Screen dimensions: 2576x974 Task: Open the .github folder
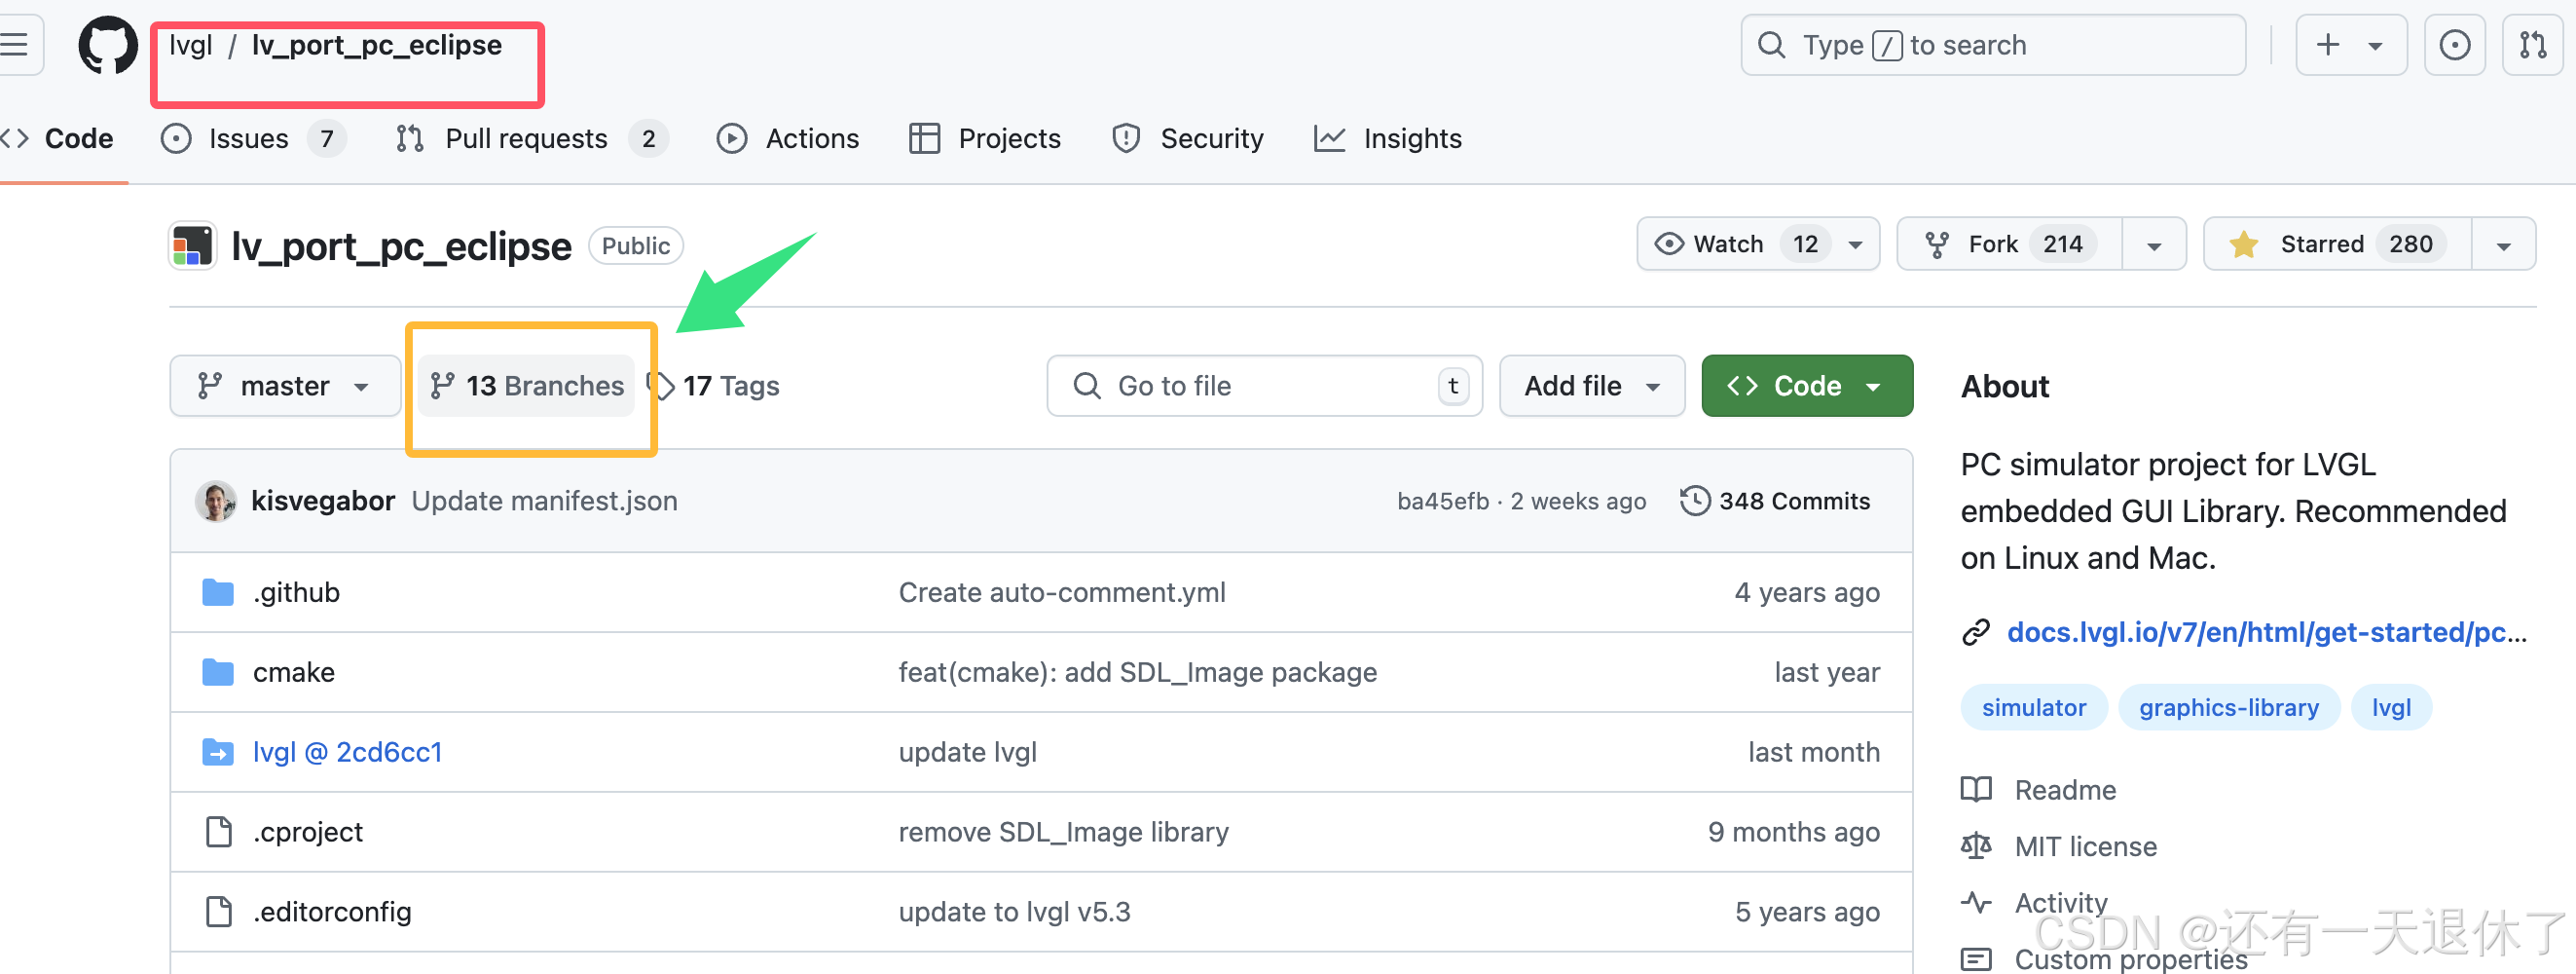pos(296,592)
